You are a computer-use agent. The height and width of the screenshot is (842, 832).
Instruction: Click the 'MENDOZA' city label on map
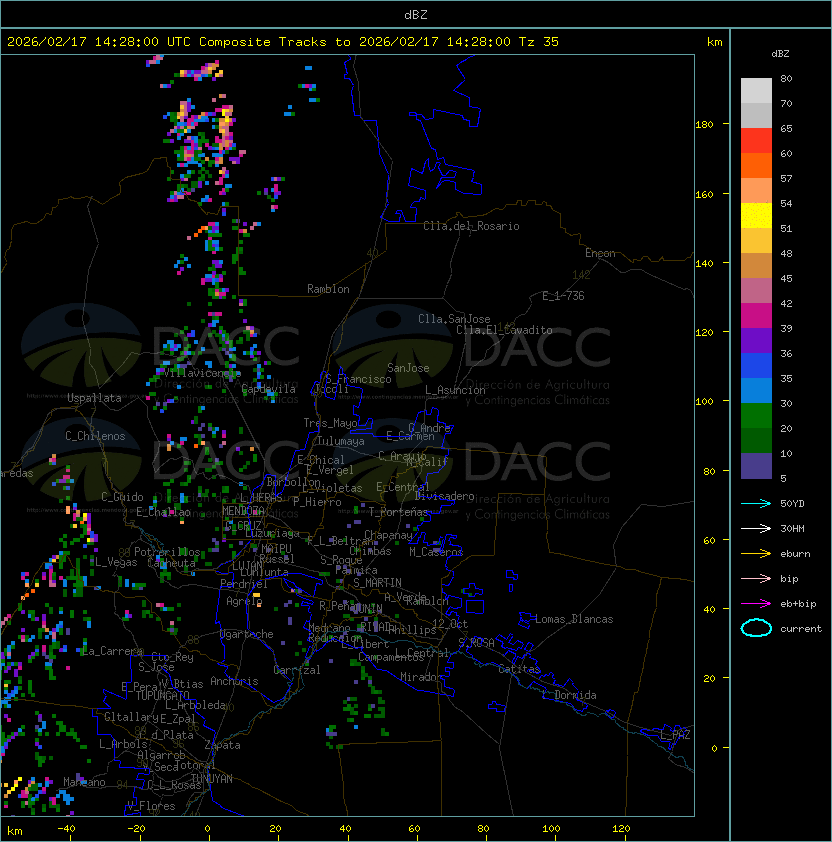243,510
